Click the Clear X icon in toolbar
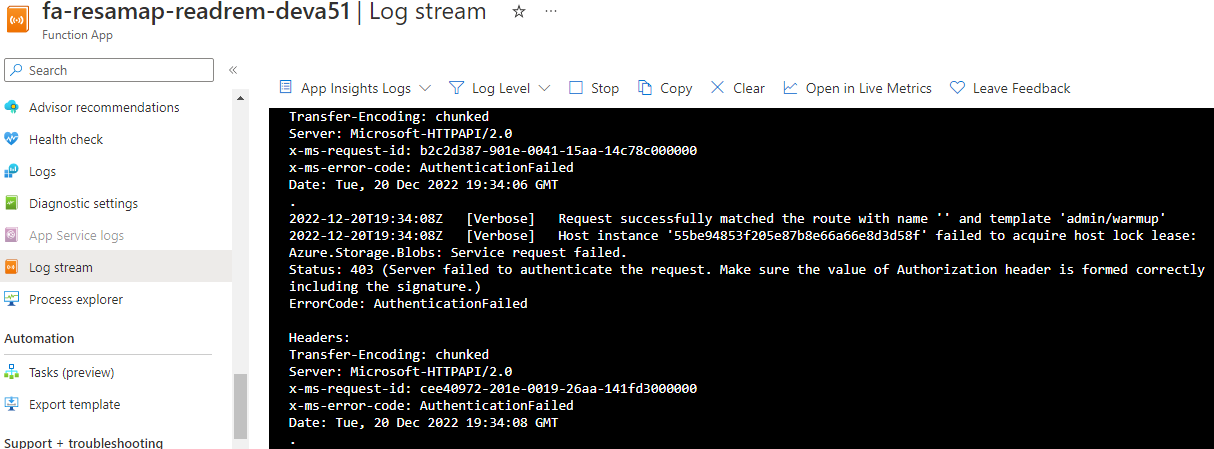Viewport: 1214px width, 449px height. tap(717, 88)
